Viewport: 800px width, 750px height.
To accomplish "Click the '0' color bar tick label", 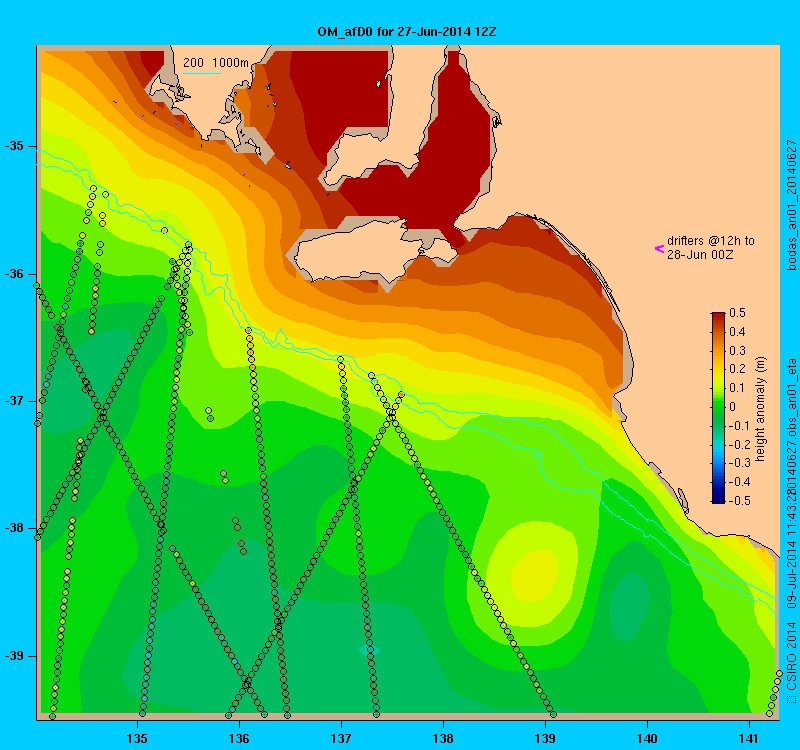I will 733,407.
